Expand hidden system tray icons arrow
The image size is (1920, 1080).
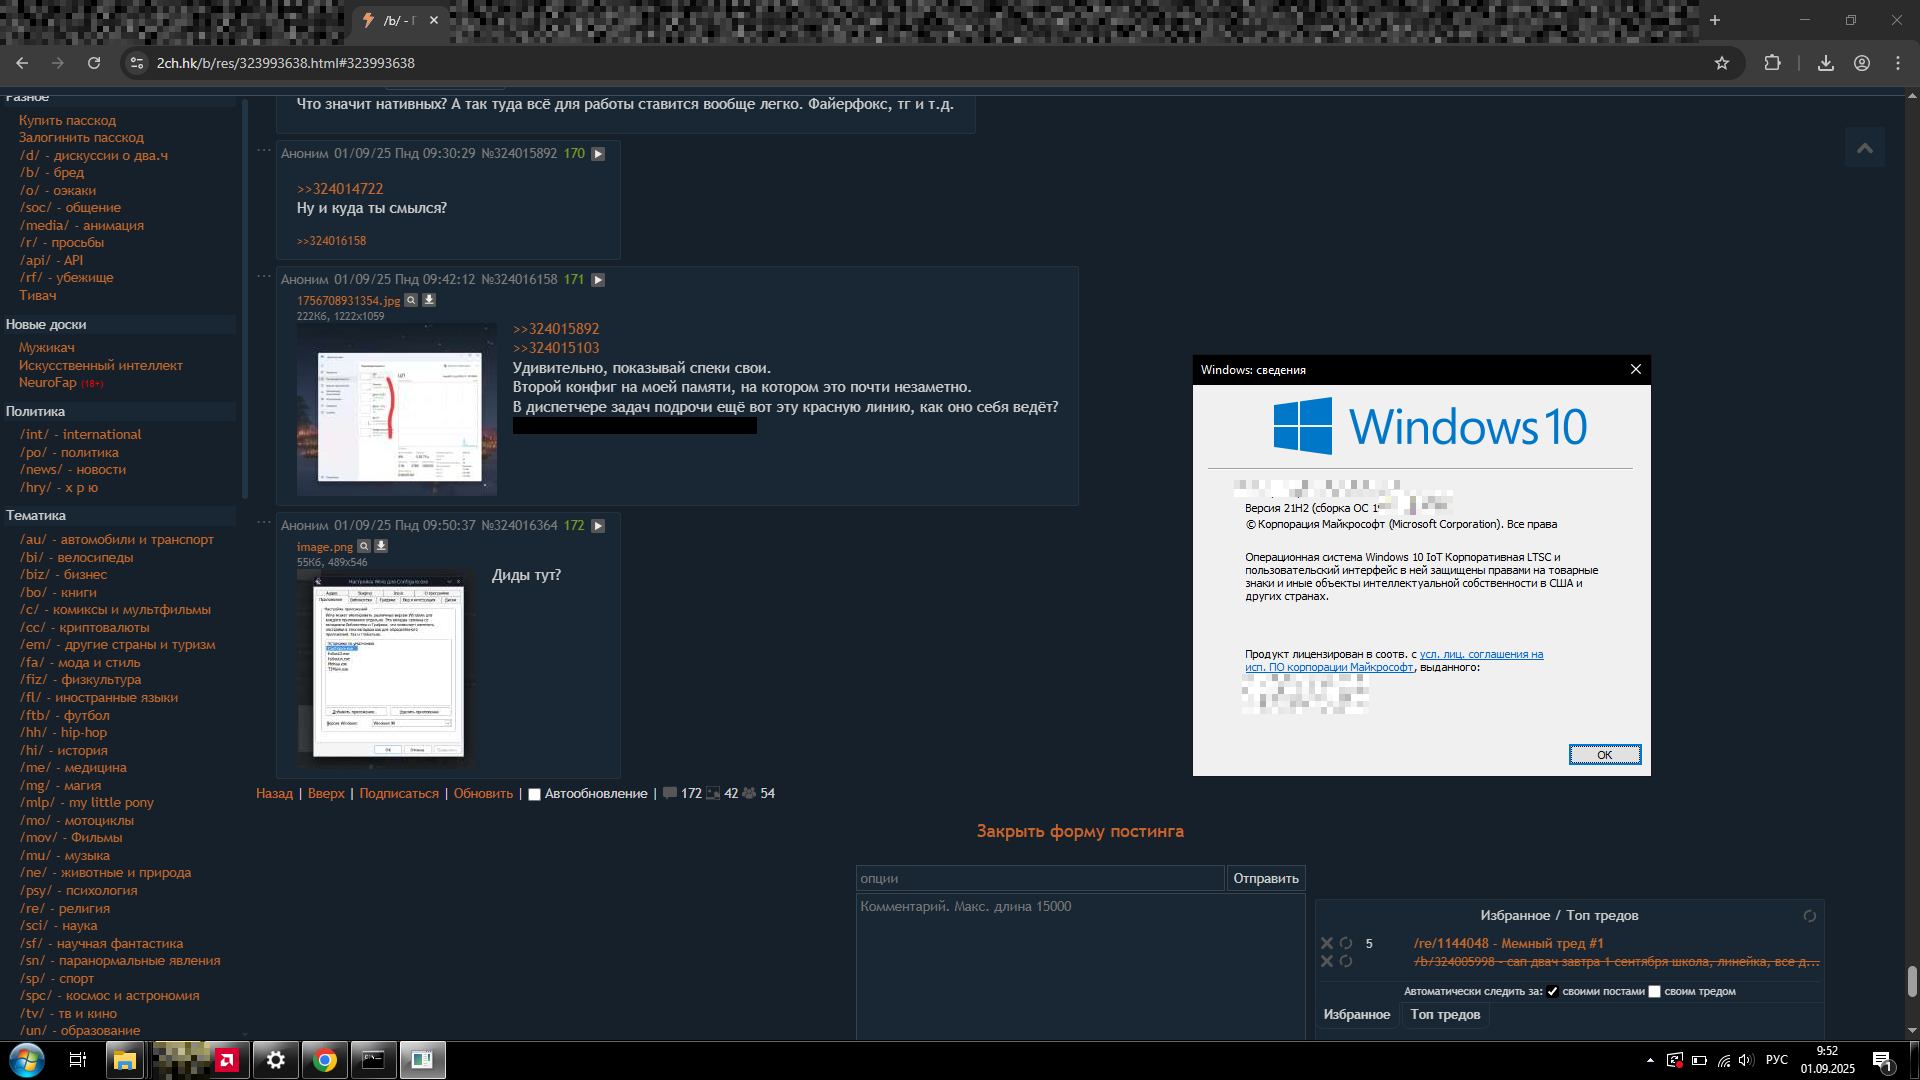tap(1650, 1060)
